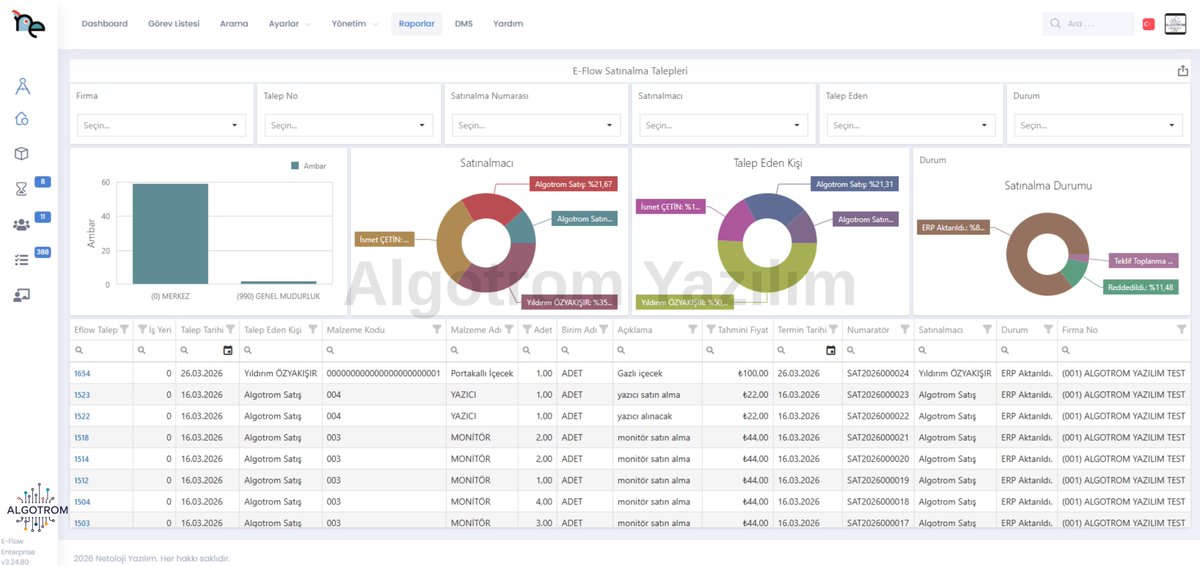The width and height of the screenshot is (1200, 567).
Task: Click Reddedildi %11,48 label on Satınalma Durumu chart
Action: 1139,287
